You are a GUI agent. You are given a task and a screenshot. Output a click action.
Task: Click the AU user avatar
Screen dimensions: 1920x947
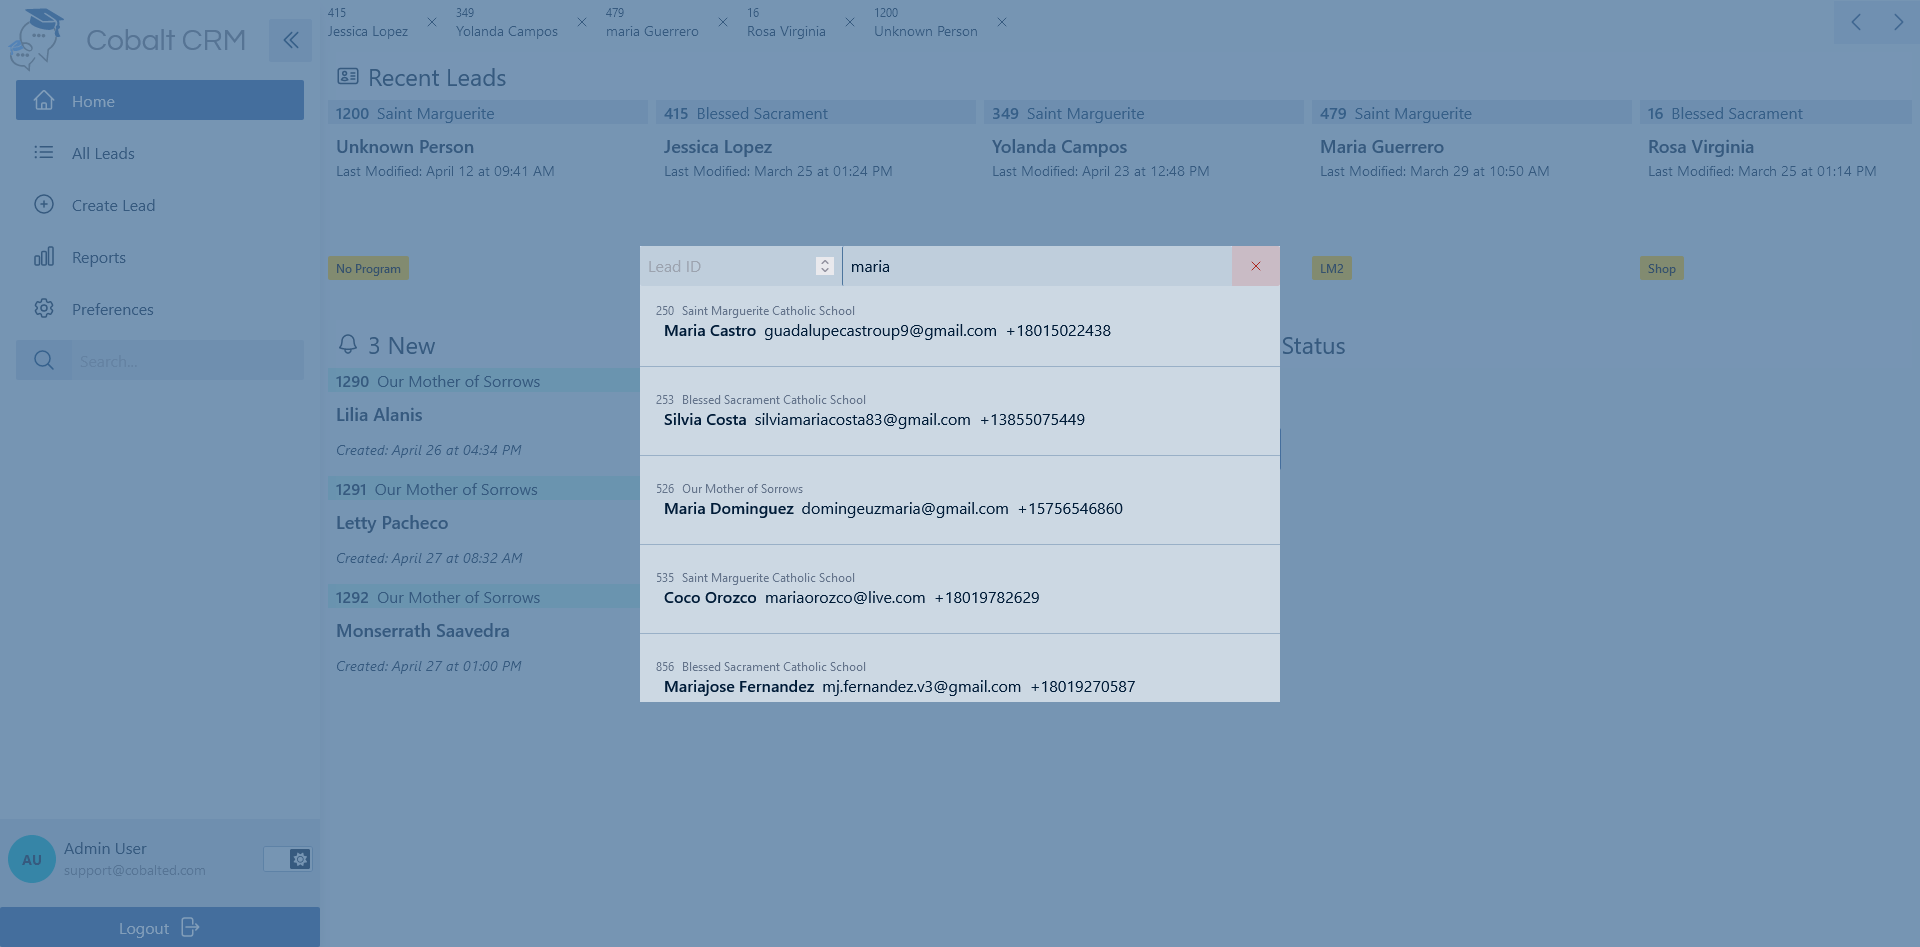pyautogui.click(x=32, y=859)
